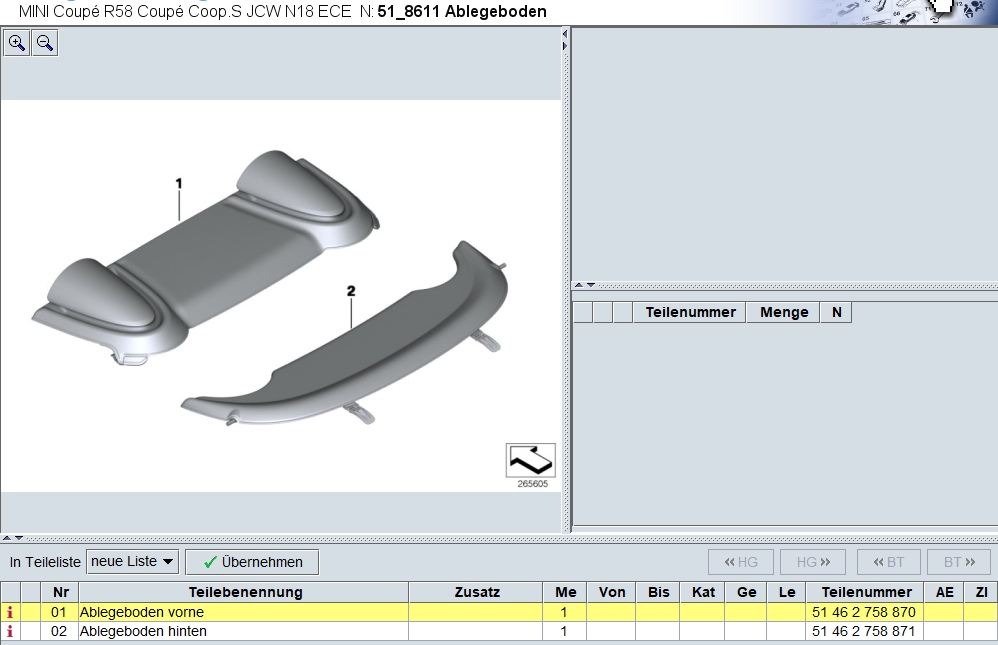Jump to previous diagram with «BT button
This screenshot has width=998, height=645.
coord(889,562)
